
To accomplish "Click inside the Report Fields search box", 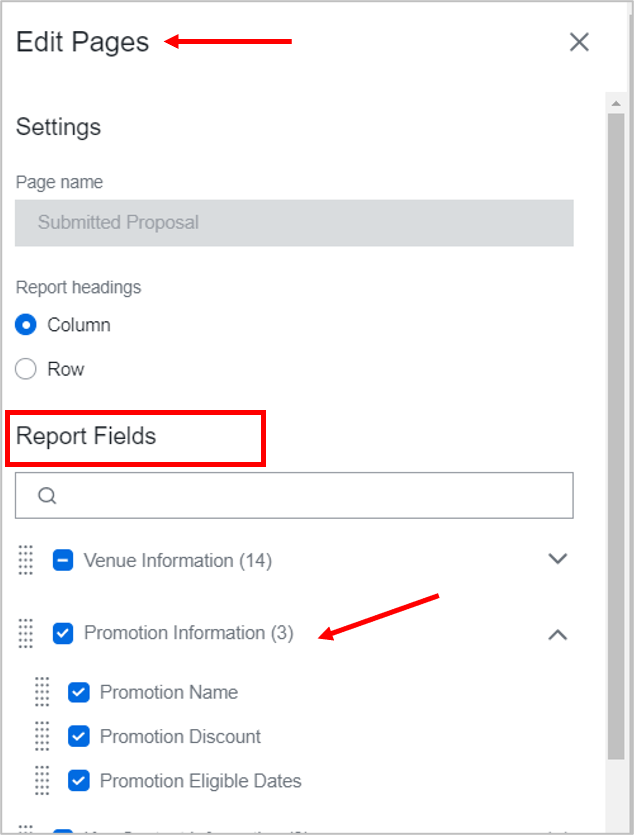I will click(293, 495).
